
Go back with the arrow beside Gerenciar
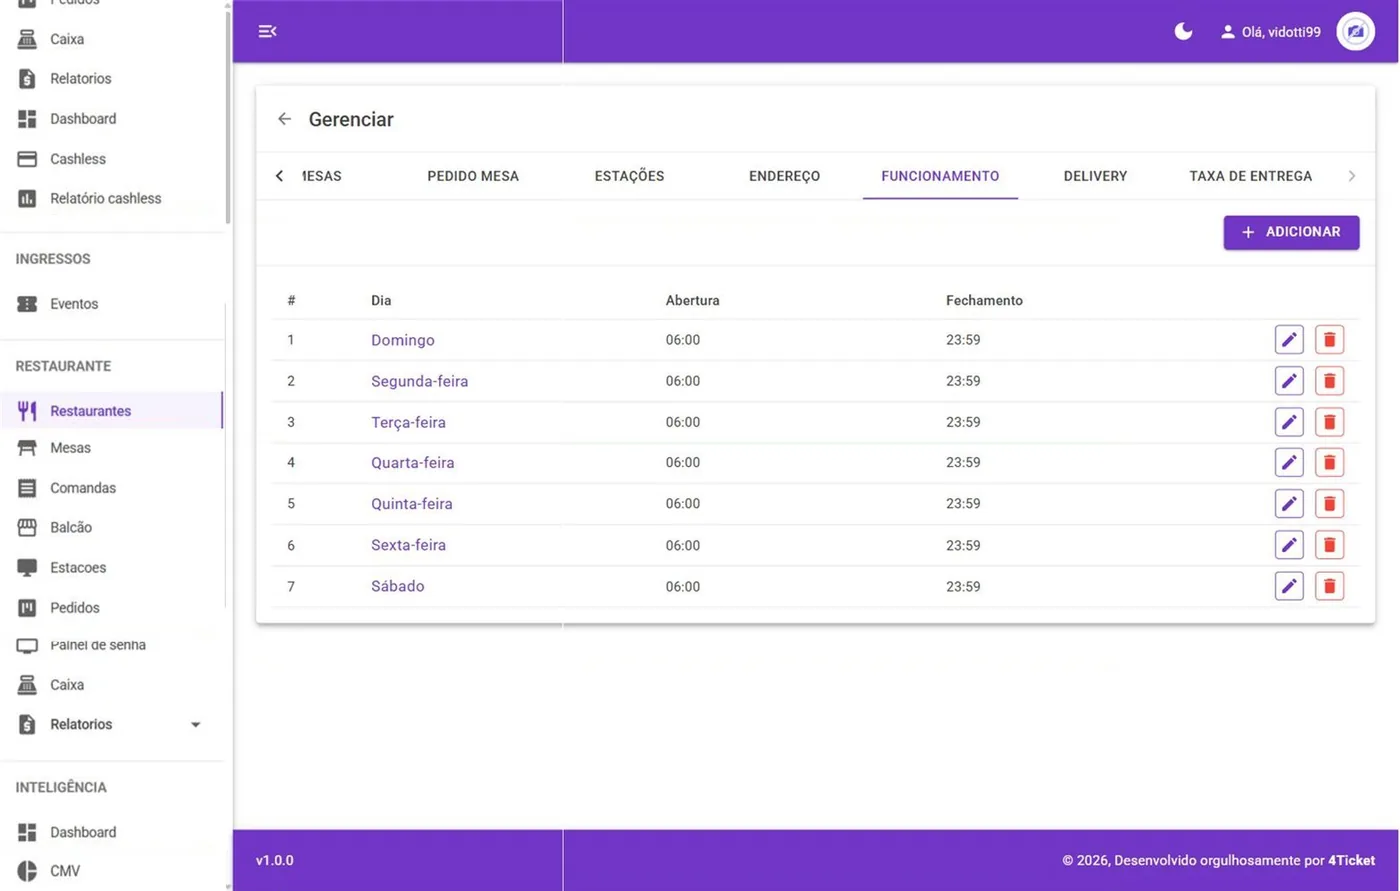click(x=284, y=119)
